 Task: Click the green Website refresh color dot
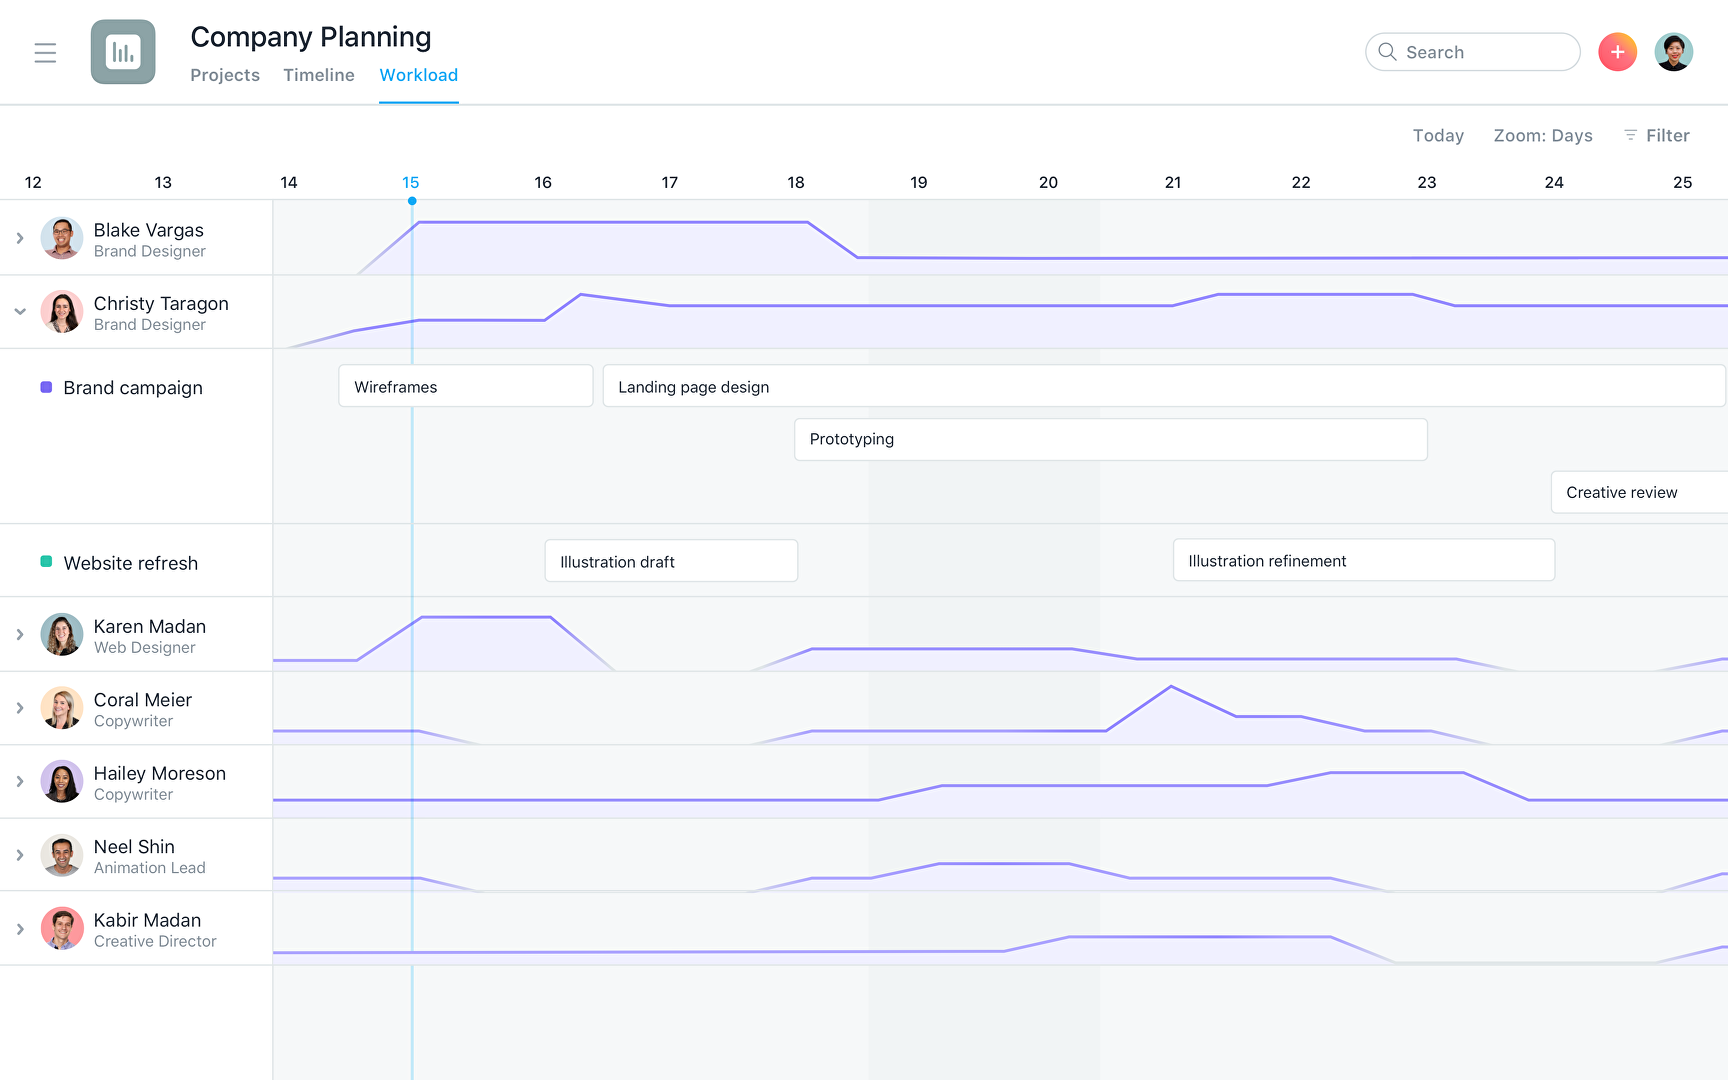tap(46, 562)
